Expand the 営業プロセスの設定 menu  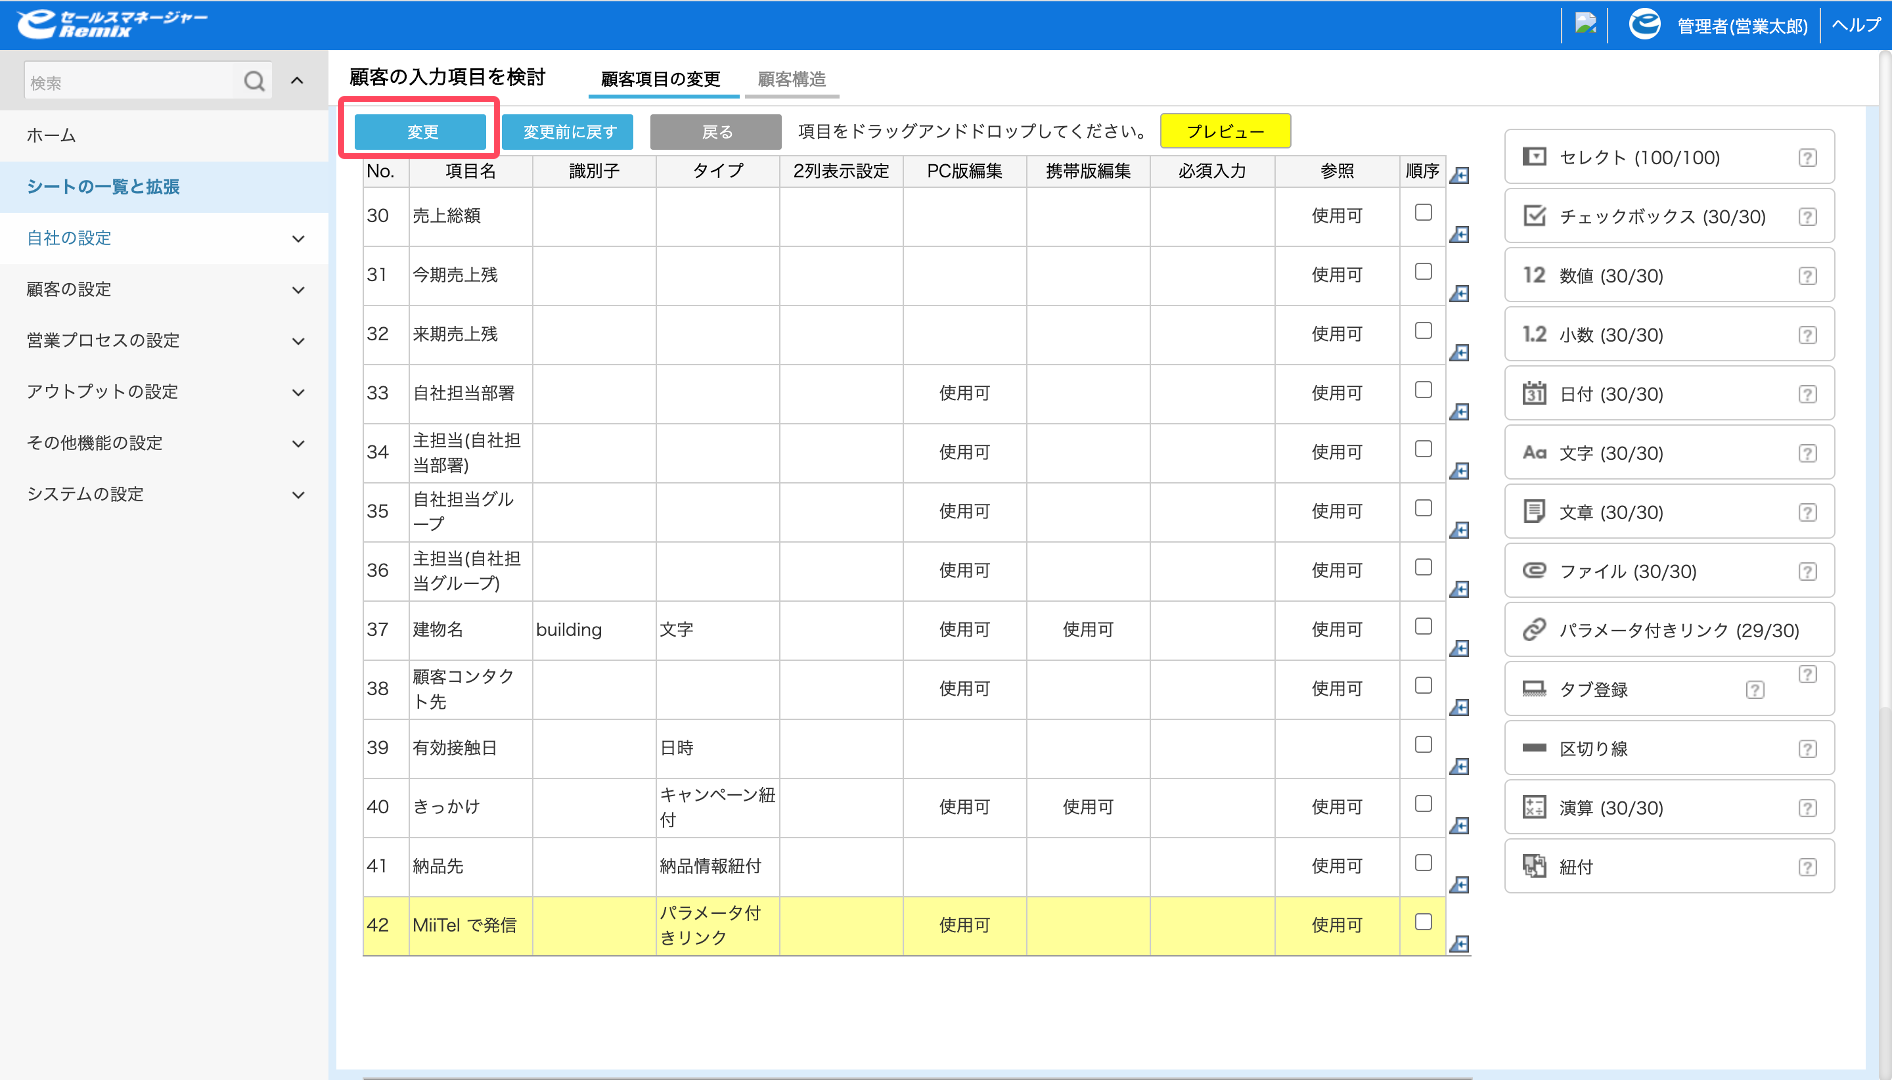click(x=164, y=340)
